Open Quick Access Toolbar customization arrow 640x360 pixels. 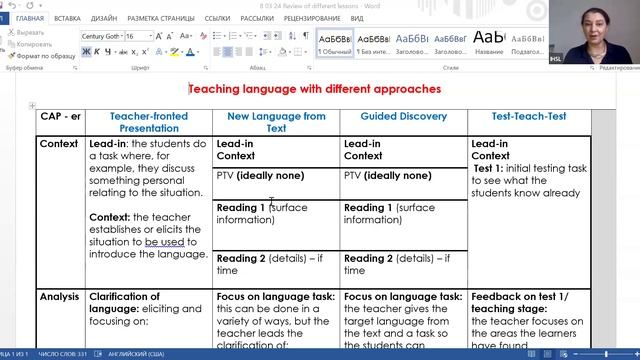(40, 6)
